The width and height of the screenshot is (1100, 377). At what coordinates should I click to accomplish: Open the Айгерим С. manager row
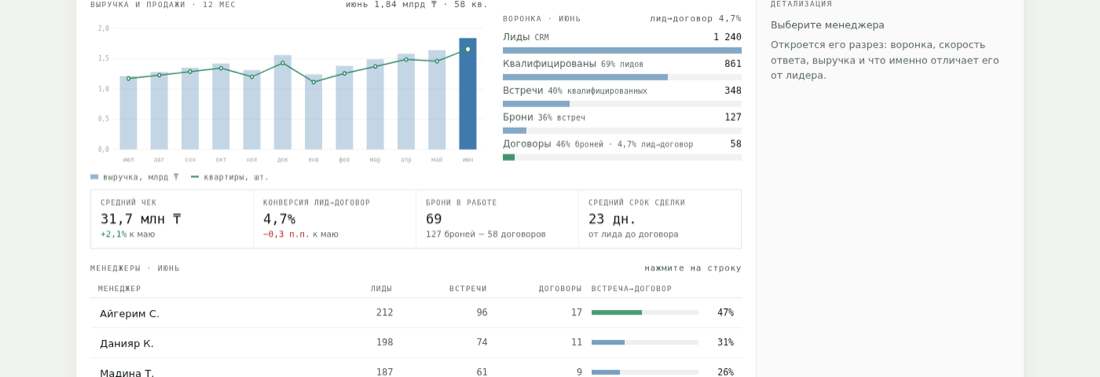[x=416, y=313]
